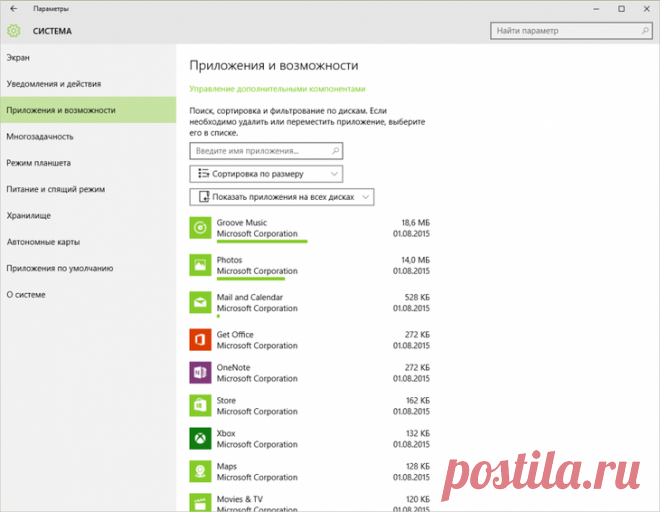Click the 162 КБ size value
Image resolution: width=660 pixels, height=512 pixels.
(x=418, y=400)
